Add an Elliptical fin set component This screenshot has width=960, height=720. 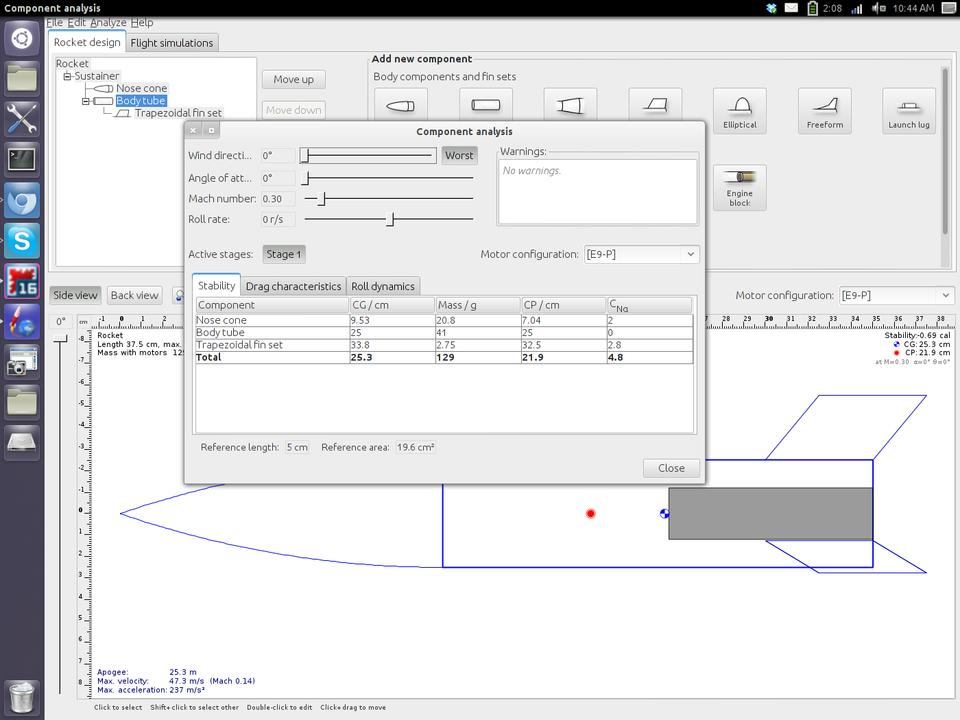pos(739,110)
